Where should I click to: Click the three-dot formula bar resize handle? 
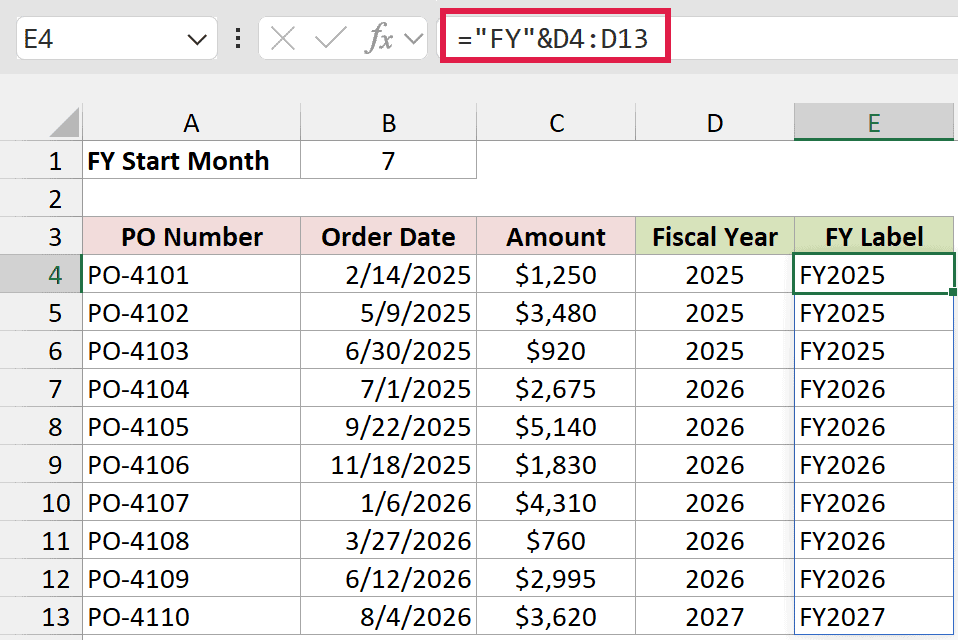238,38
